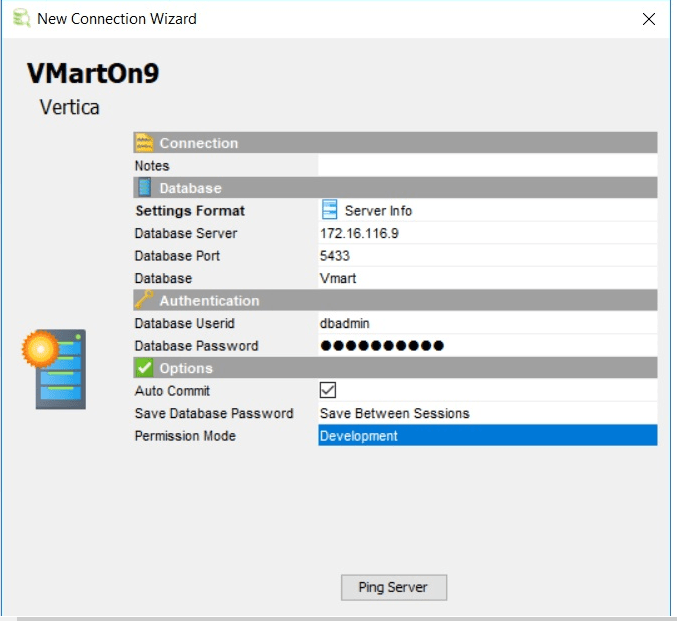
Task: Edit the Database Server field 172.16.116.9
Action: click(x=488, y=233)
